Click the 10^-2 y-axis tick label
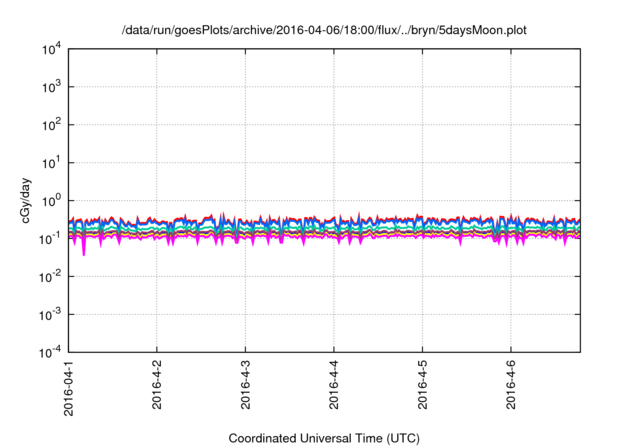The width and height of the screenshot is (640, 448). click(50, 277)
